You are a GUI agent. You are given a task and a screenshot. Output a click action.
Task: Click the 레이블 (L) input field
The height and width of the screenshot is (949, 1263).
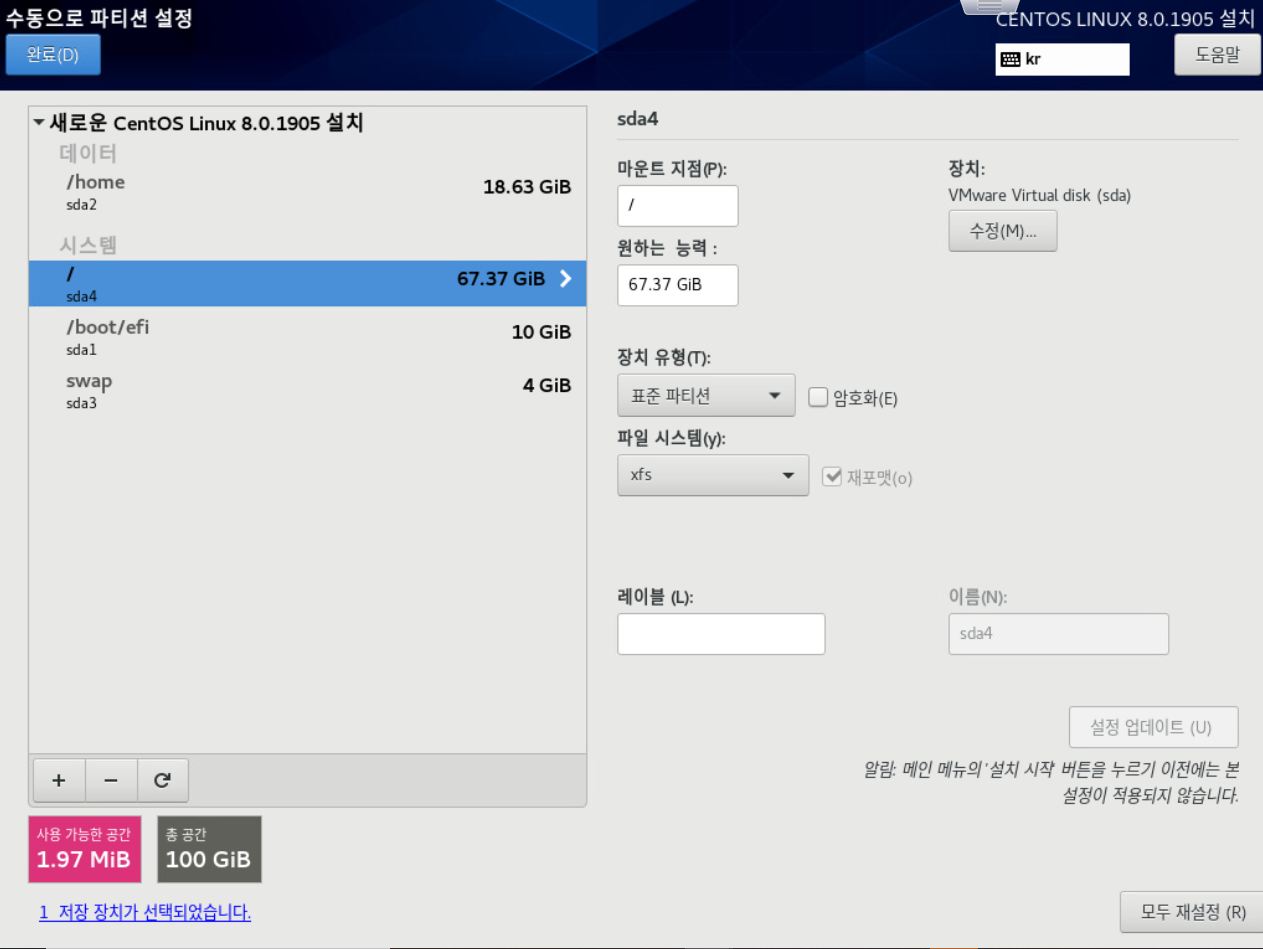tap(721, 634)
